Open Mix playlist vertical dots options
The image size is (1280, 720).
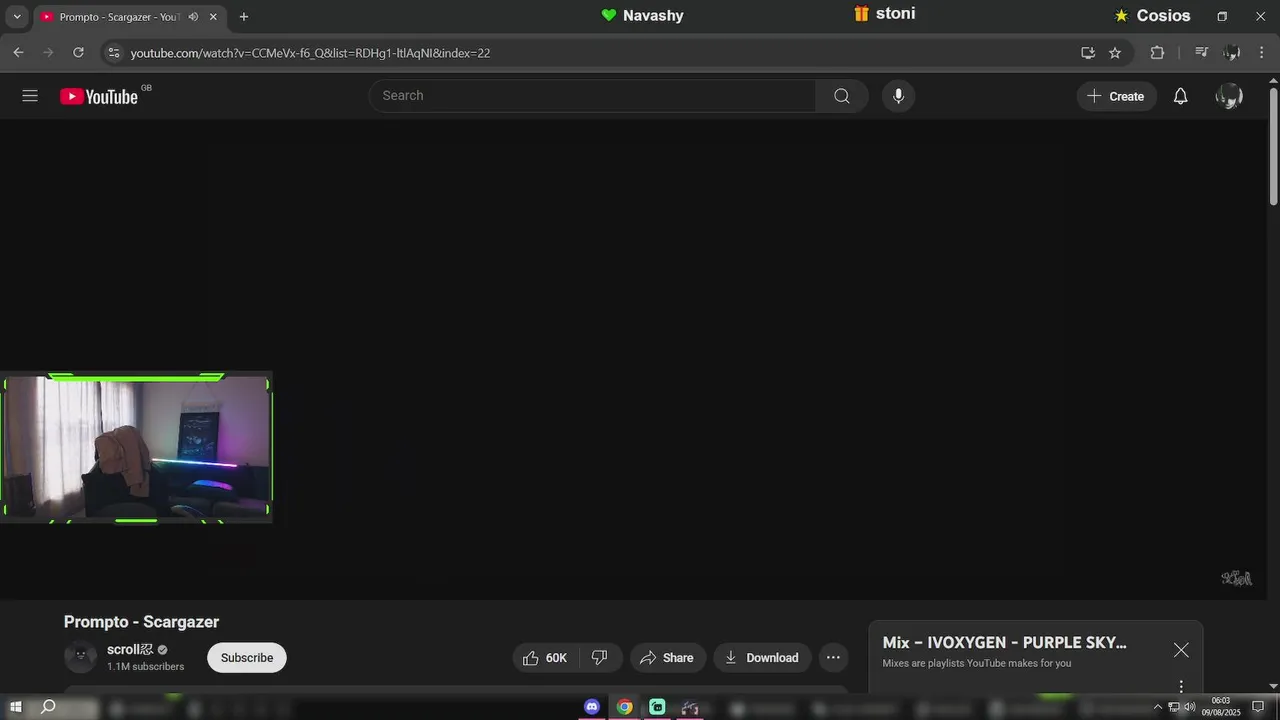pyautogui.click(x=1181, y=686)
